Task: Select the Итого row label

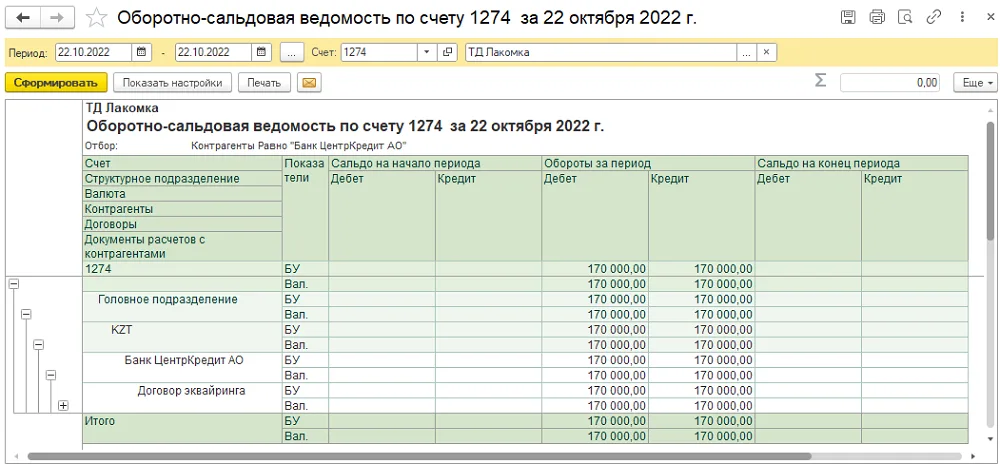Action: pos(182,428)
